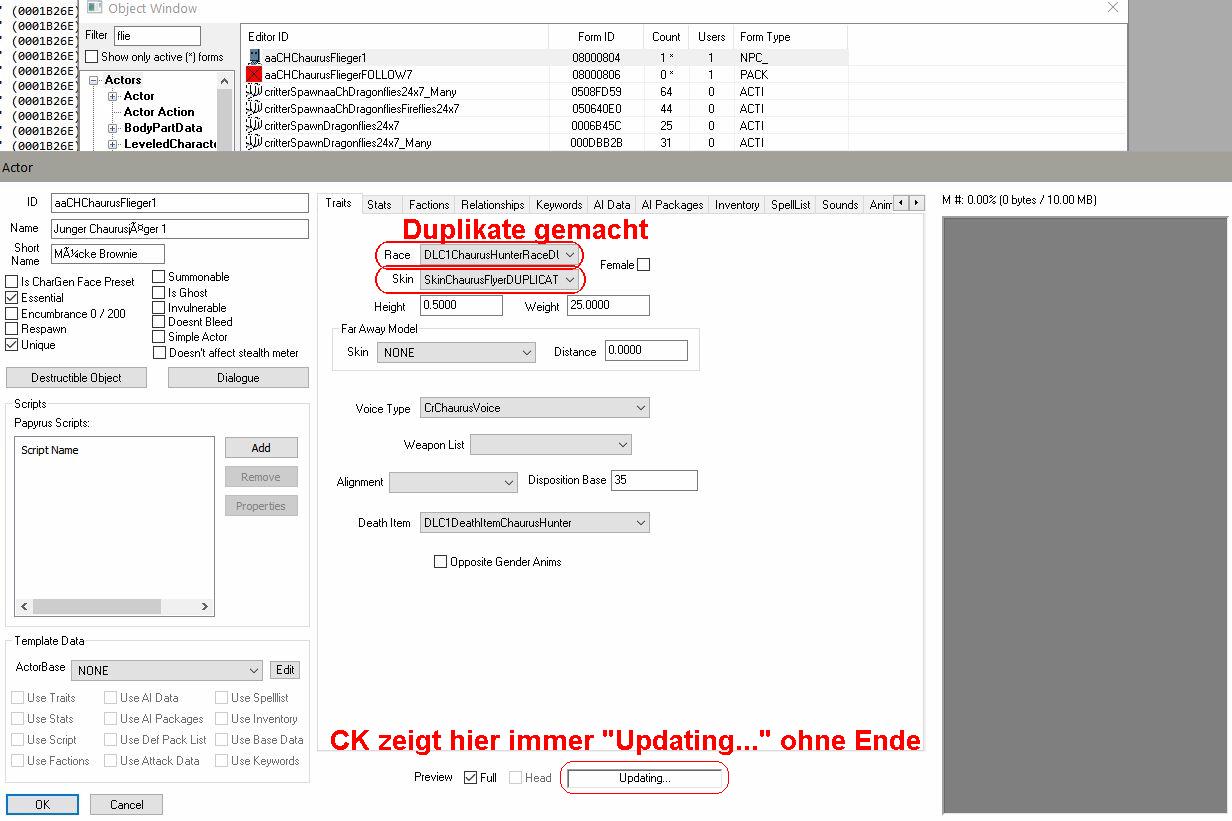Viewport: 1232px width, 821px height.
Task: Click the activator icon beside critterSpawnDragonflies24x7_Many
Action: pos(254,143)
